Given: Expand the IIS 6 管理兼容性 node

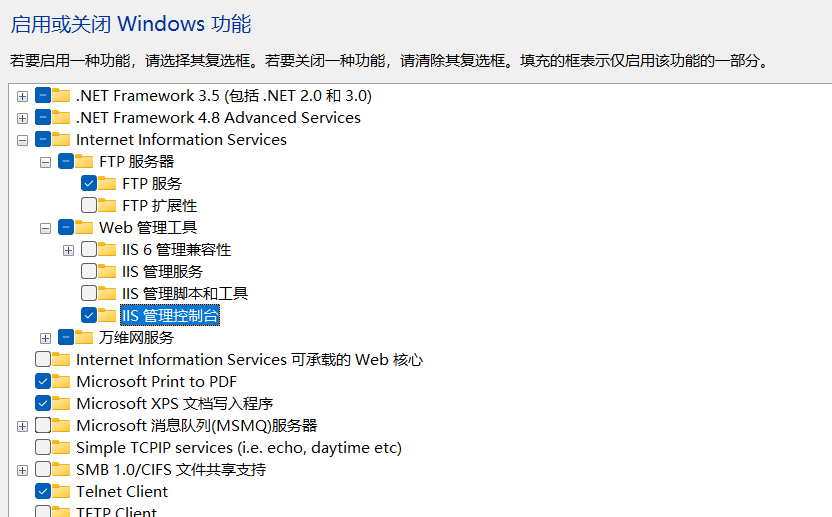Looking at the screenshot, I should click(68, 250).
